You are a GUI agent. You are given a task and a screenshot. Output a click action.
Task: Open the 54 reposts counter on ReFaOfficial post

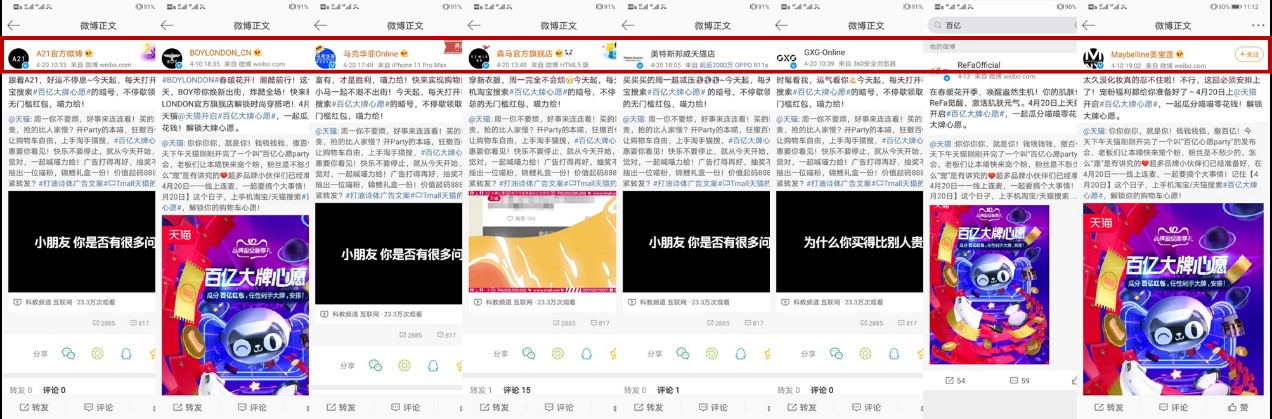click(955, 381)
